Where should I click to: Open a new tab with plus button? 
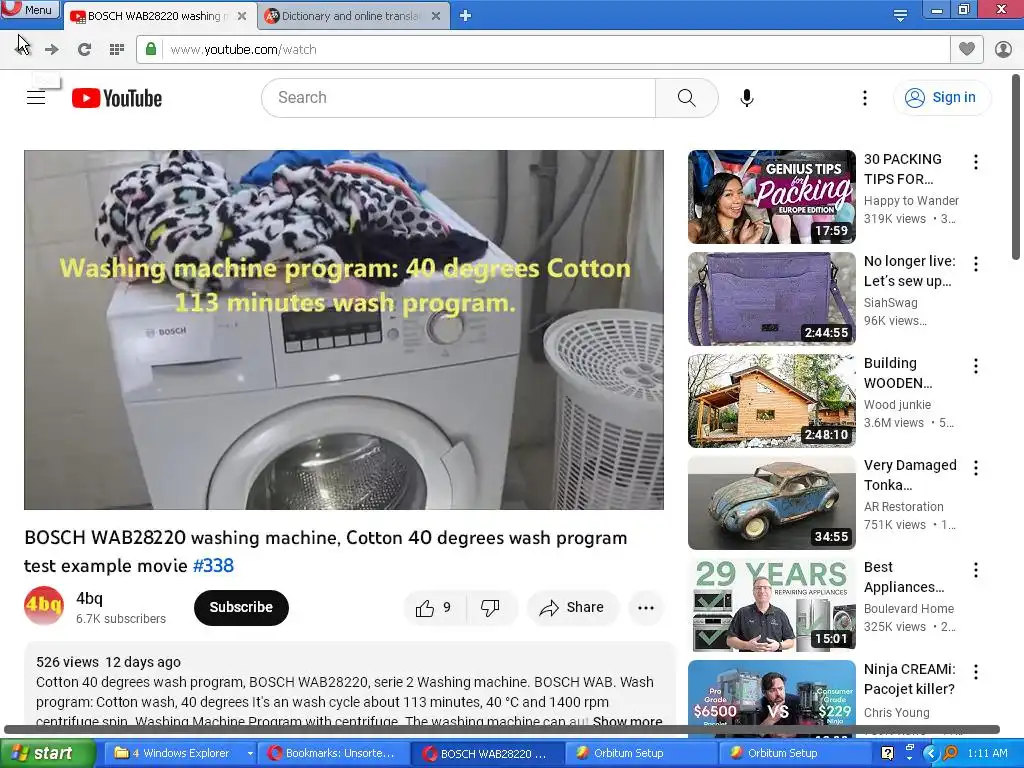[465, 16]
